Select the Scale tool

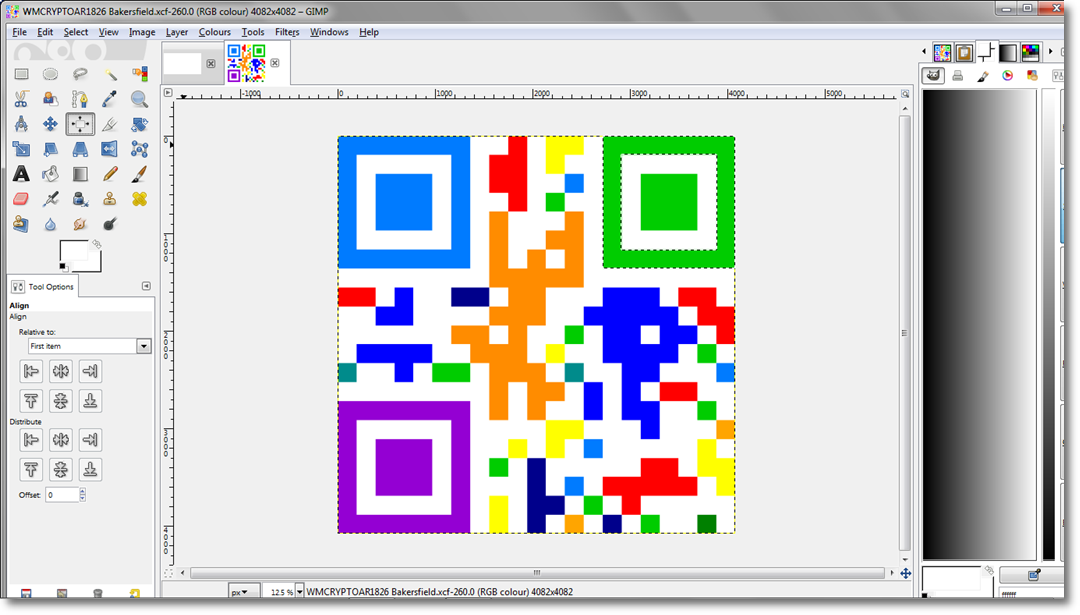pos(21,149)
